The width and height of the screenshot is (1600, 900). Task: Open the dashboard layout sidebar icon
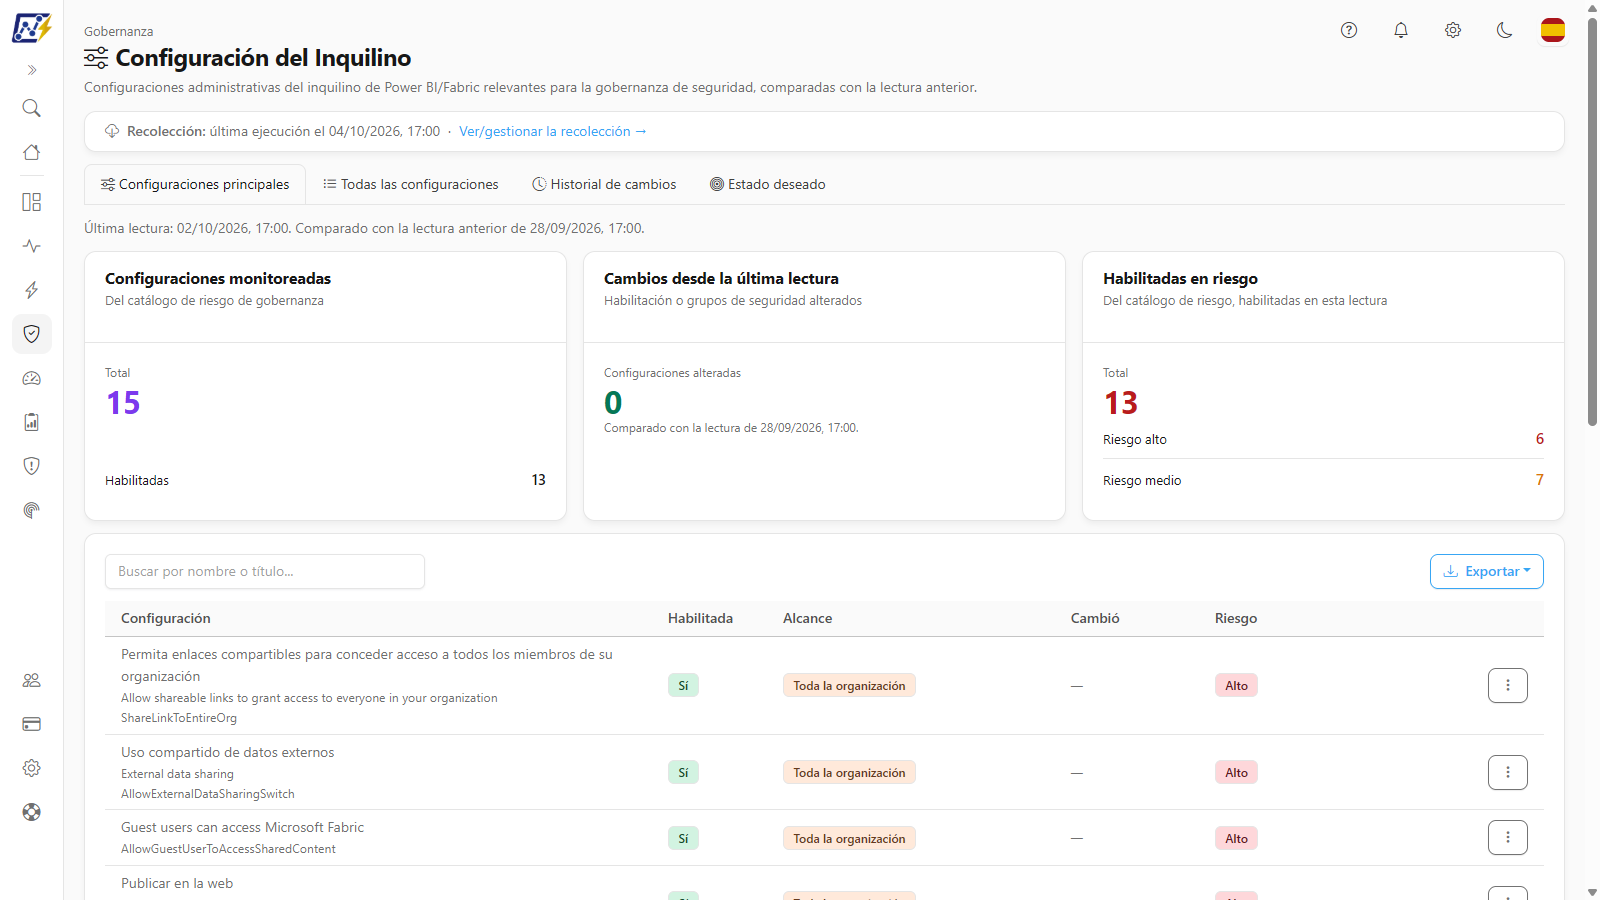(32, 202)
